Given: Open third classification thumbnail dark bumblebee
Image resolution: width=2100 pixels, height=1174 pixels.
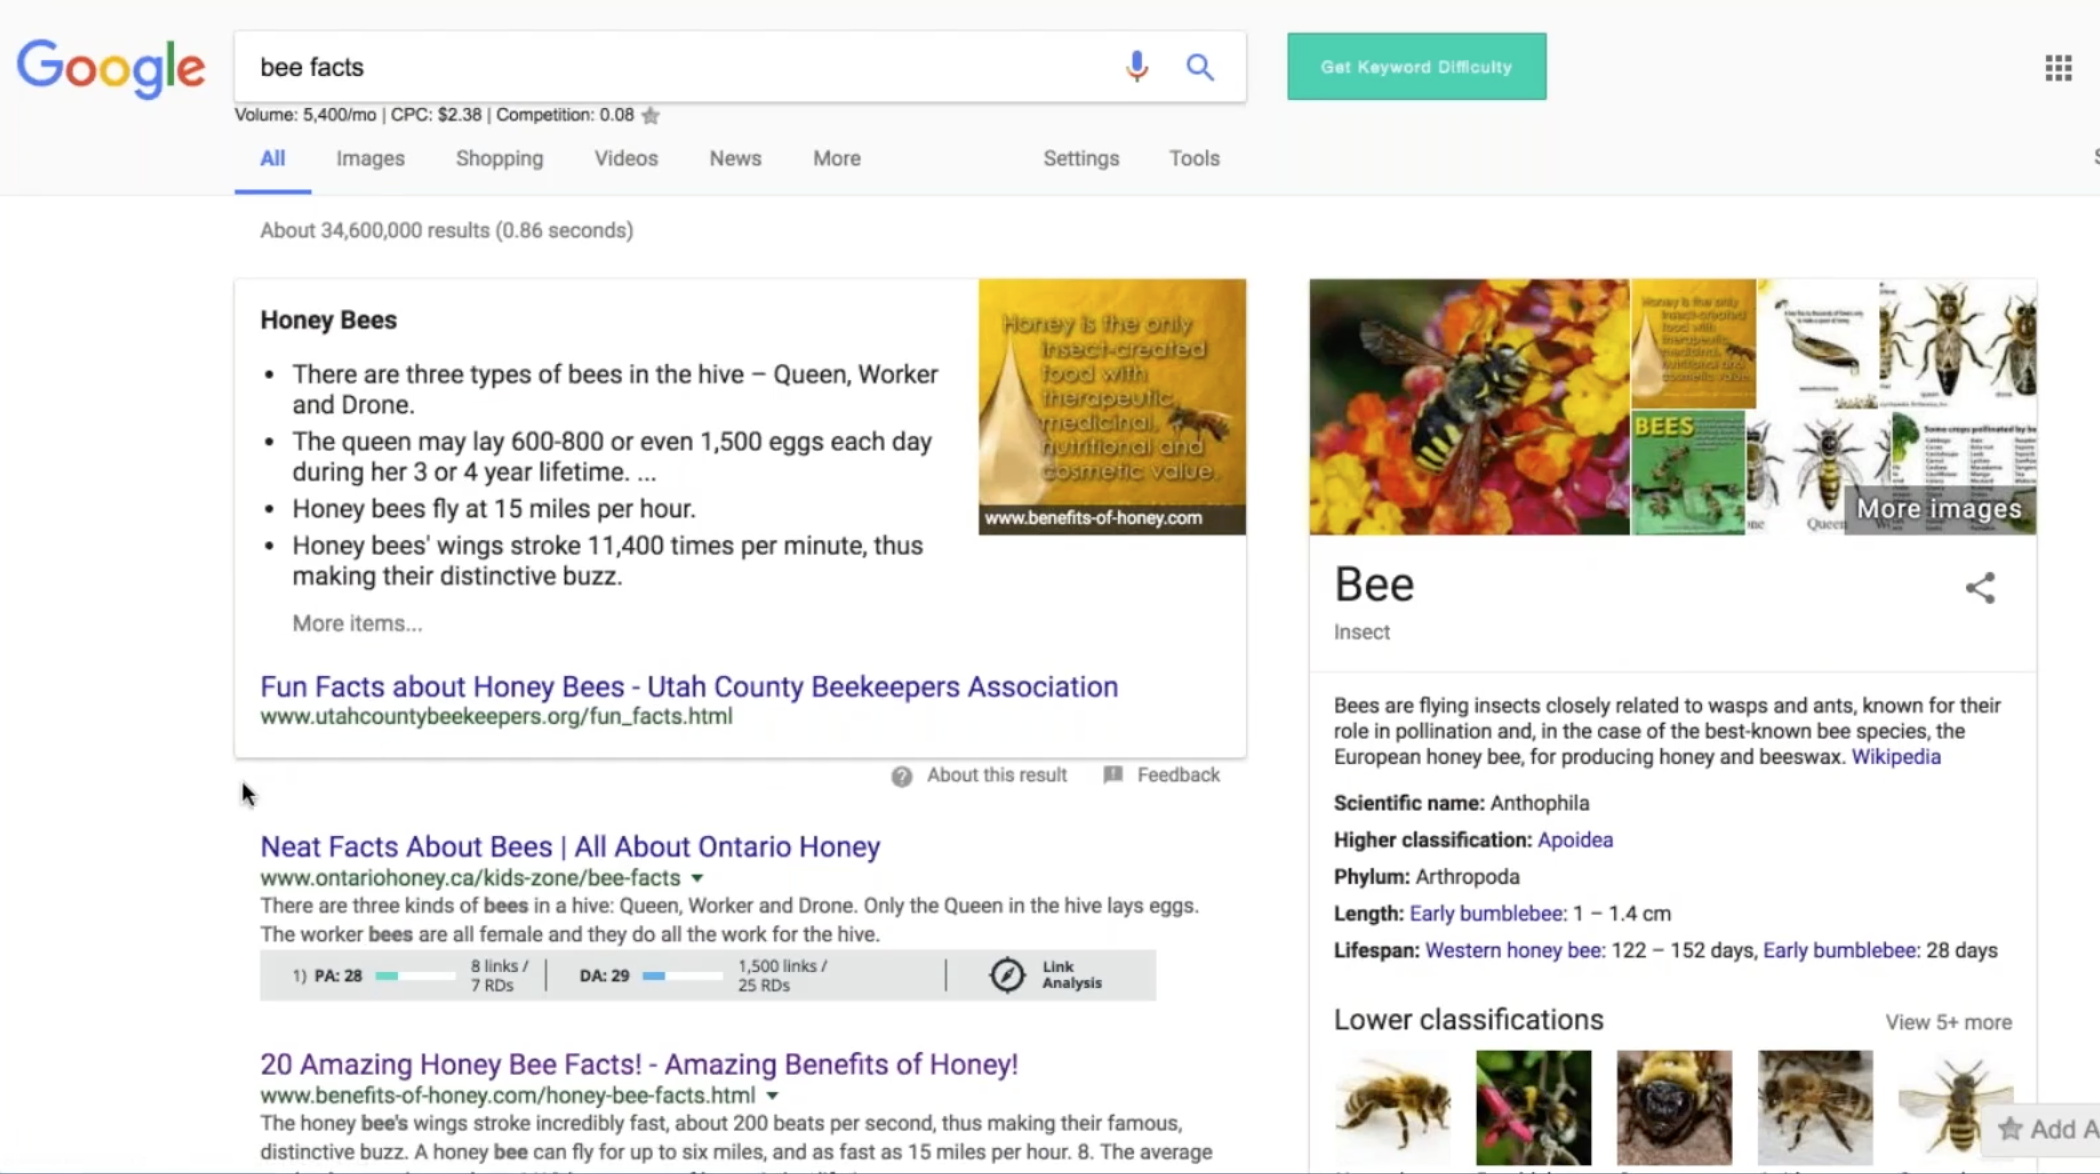Looking at the screenshot, I should (x=1674, y=1107).
